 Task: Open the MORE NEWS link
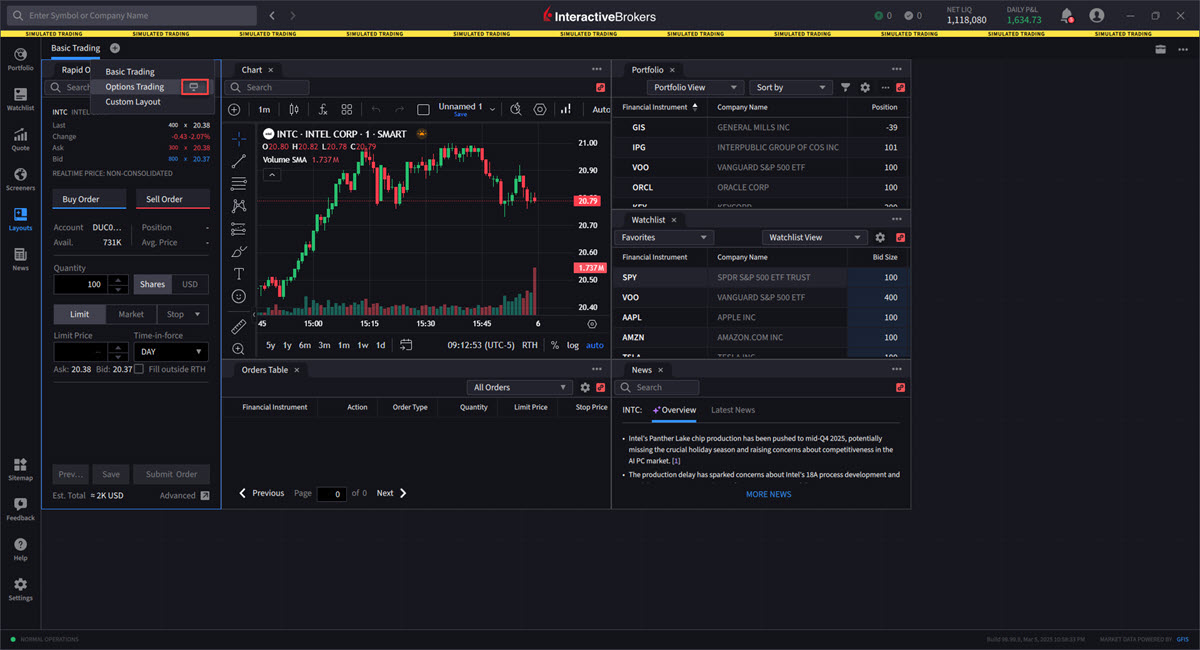click(x=768, y=494)
